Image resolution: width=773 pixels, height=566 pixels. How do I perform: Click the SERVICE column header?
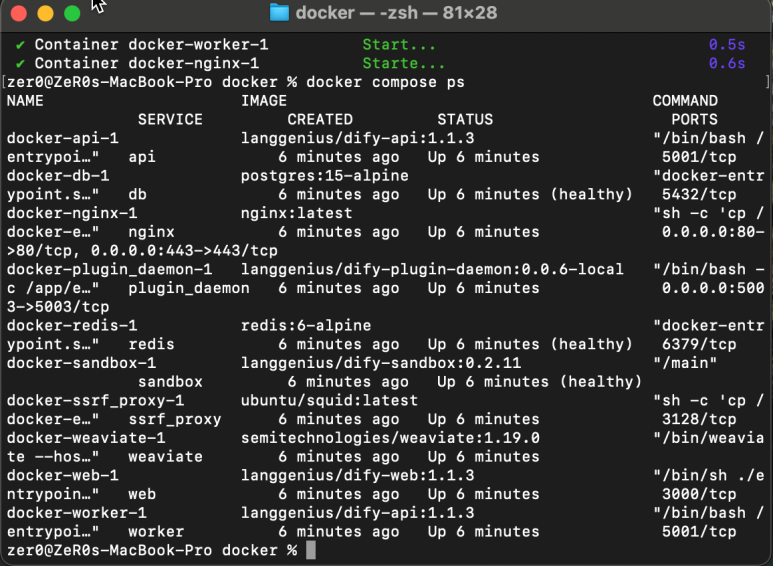pos(170,119)
